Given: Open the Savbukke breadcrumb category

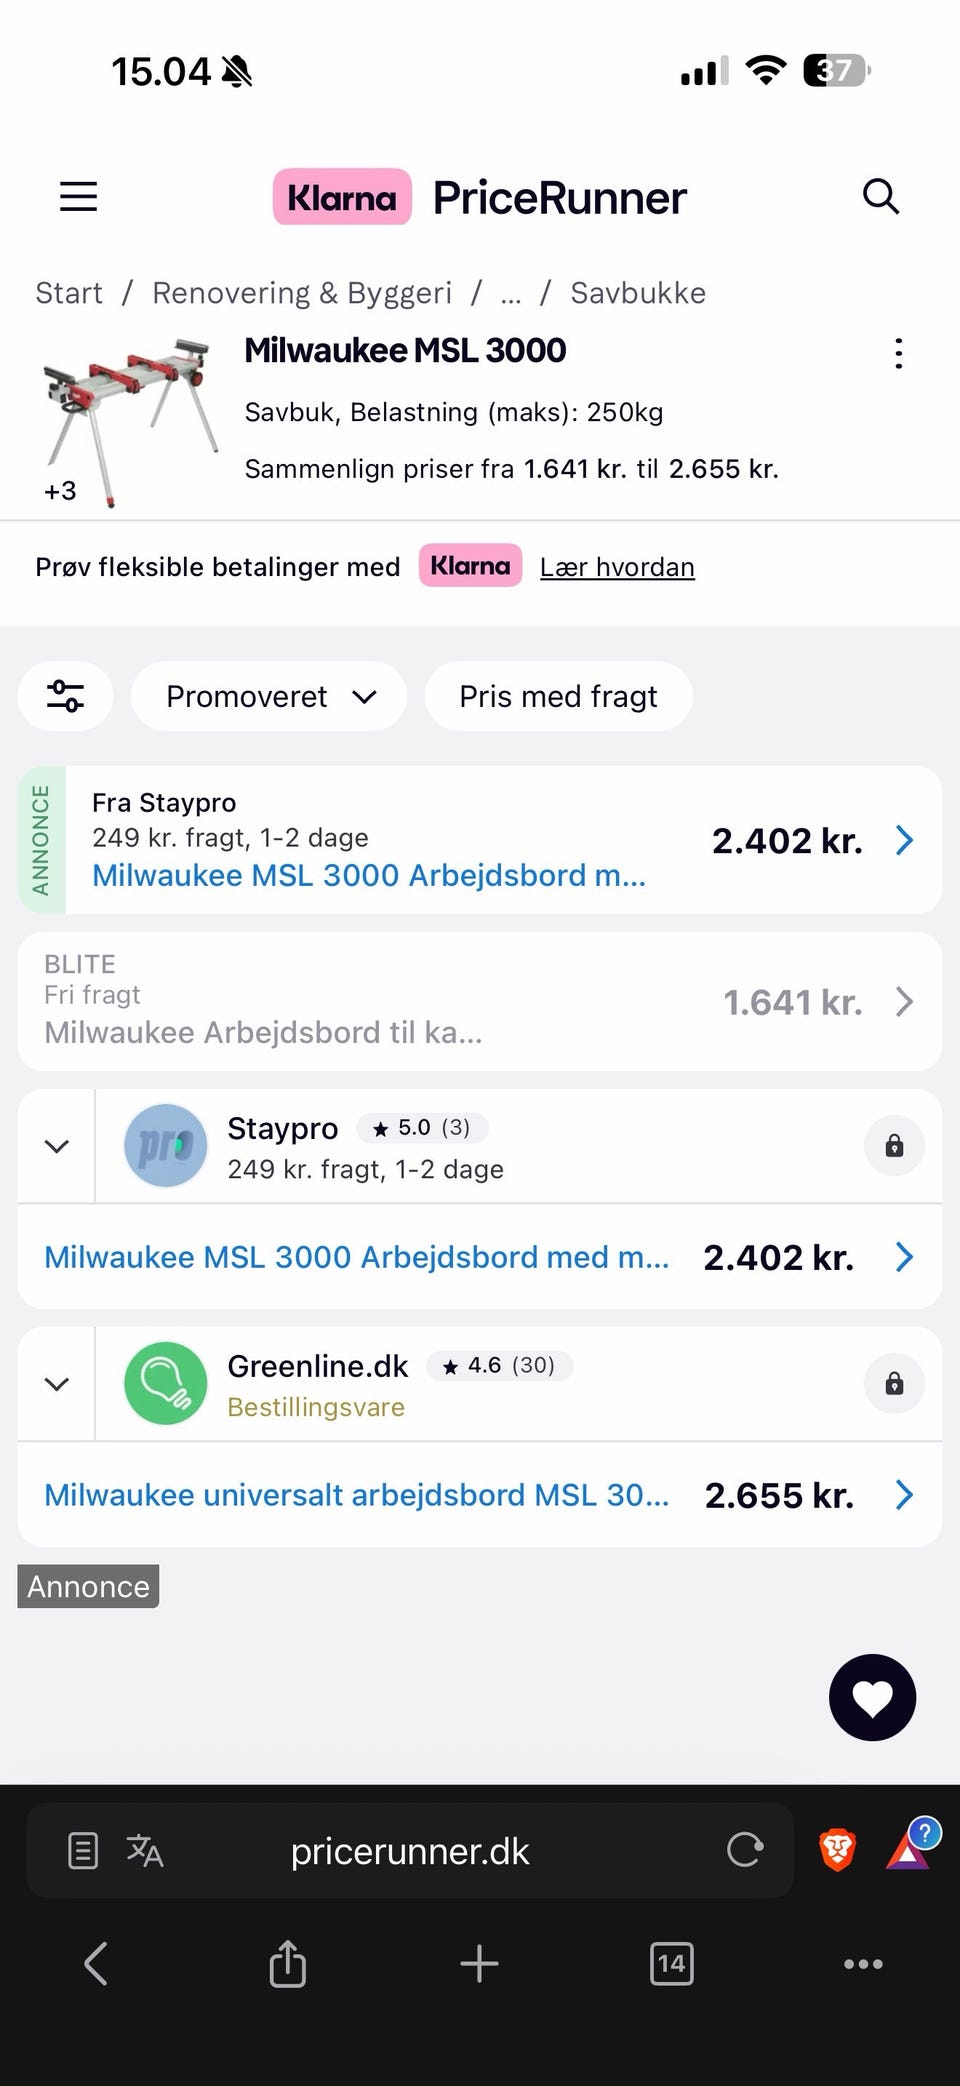Looking at the screenshot, I should tap(638, 293).
